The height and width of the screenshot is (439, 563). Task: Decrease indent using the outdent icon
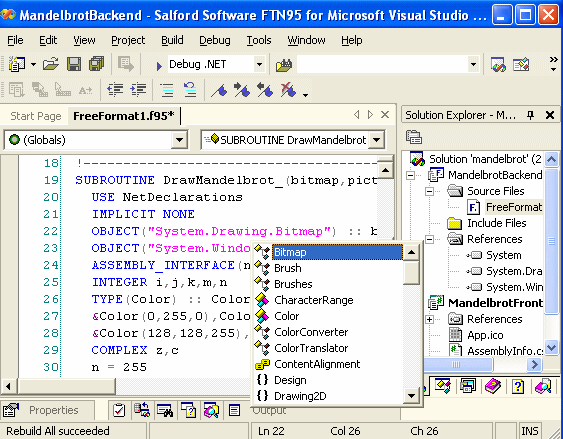[115, 89]
